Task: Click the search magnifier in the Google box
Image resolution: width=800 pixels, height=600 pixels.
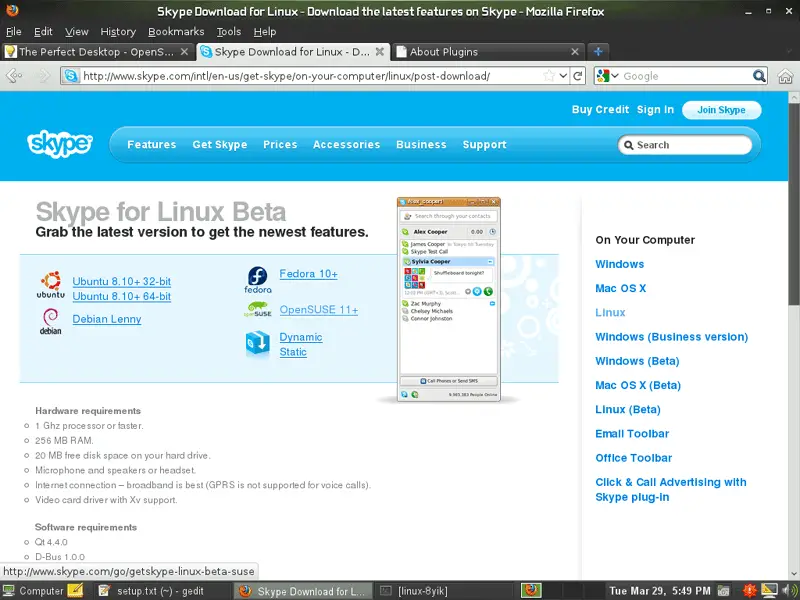Action: coord(759,76)
